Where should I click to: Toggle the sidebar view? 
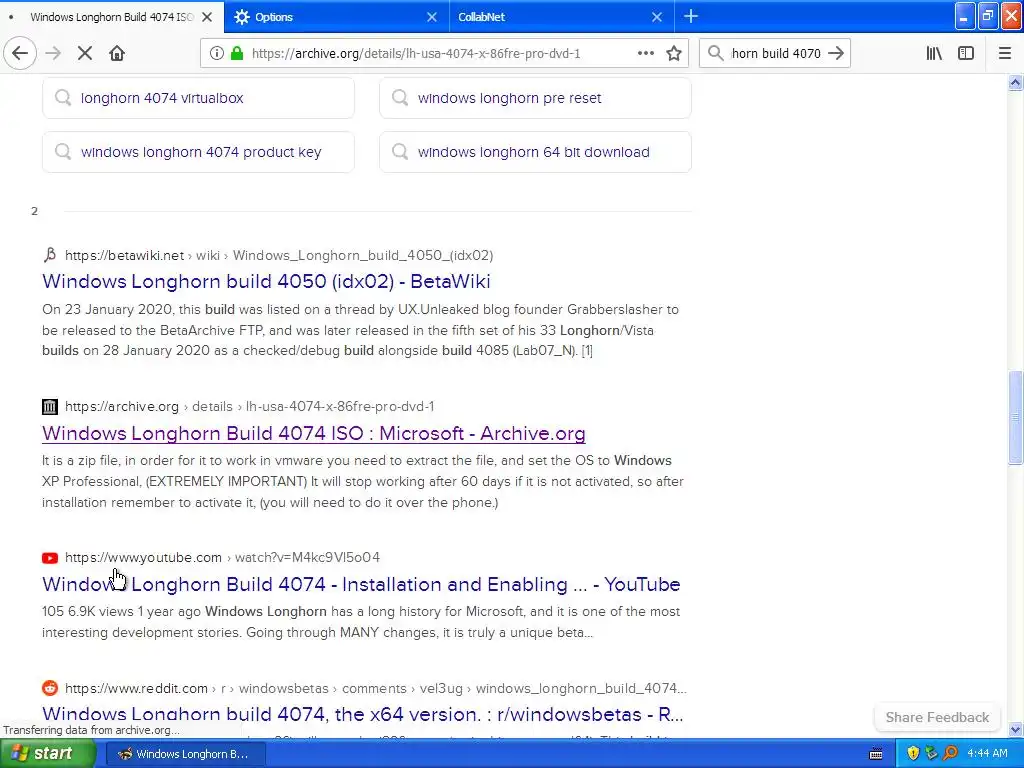pyautogui.click(x=966, y=53)
